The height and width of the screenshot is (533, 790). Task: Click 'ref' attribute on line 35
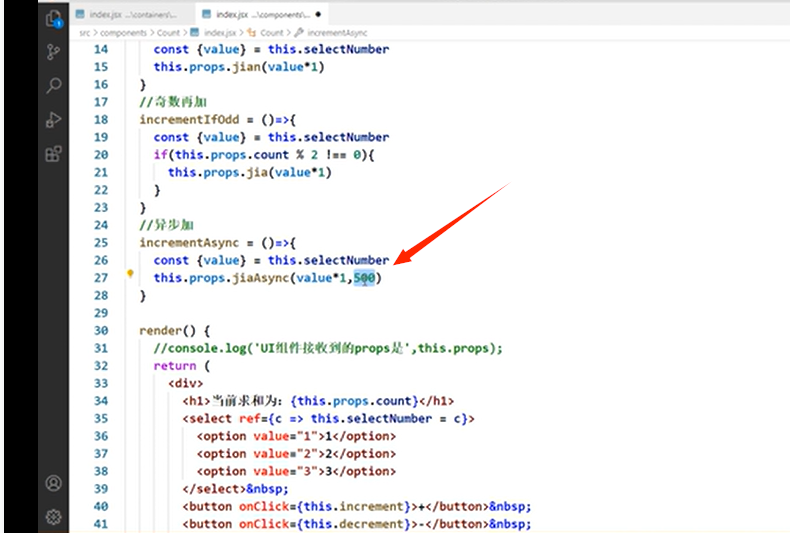(250, 419)
